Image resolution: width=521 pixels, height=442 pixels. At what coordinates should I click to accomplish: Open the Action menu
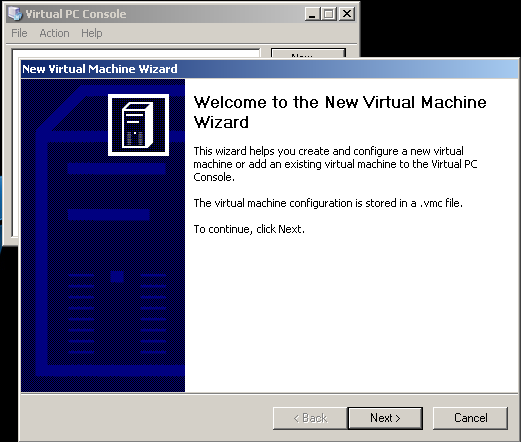(x=54, y=33)
